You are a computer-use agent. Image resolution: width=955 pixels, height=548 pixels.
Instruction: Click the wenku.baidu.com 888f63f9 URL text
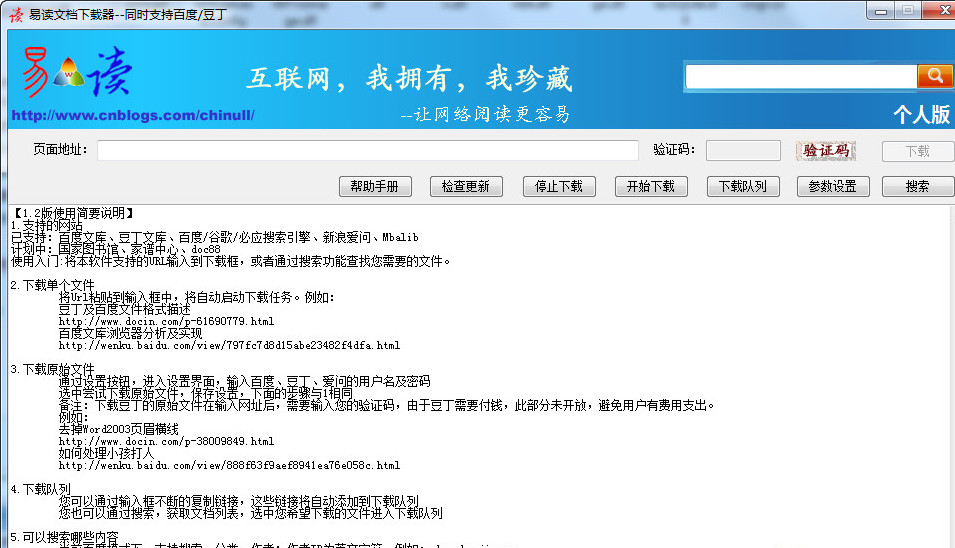pos(229,465)
